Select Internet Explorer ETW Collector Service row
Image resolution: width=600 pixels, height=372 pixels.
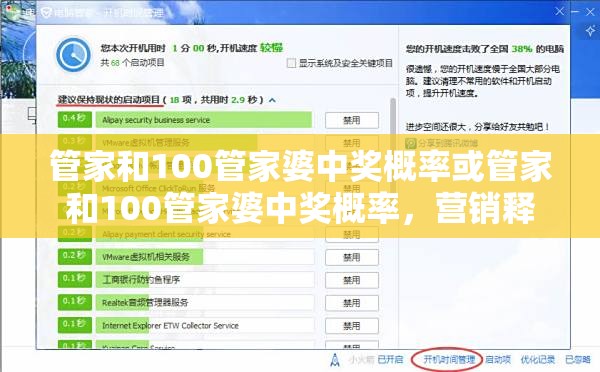pyautogui.click(x=205, y=326)
